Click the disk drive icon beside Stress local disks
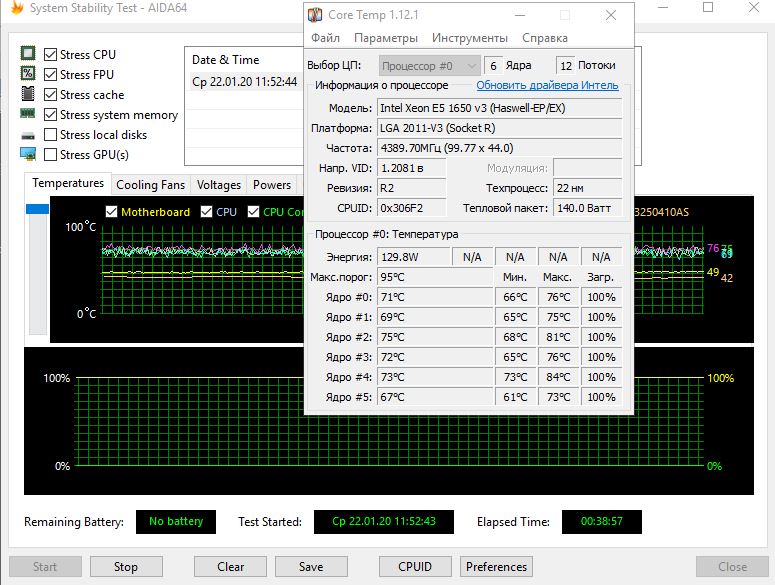775x585 pixels. pyautogui.click(x=28, y=135)
